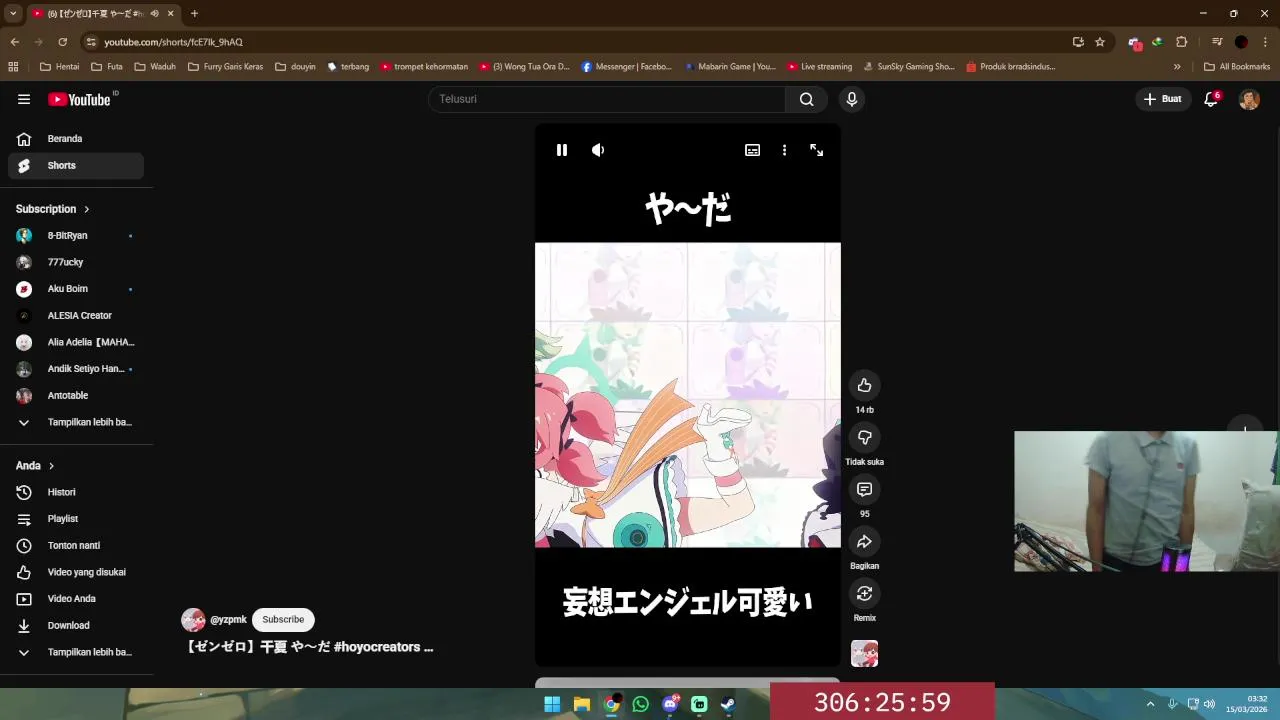Open ALESIA Creator channel
This screenshot has height=720, width=1280.
tap(76, 316)
